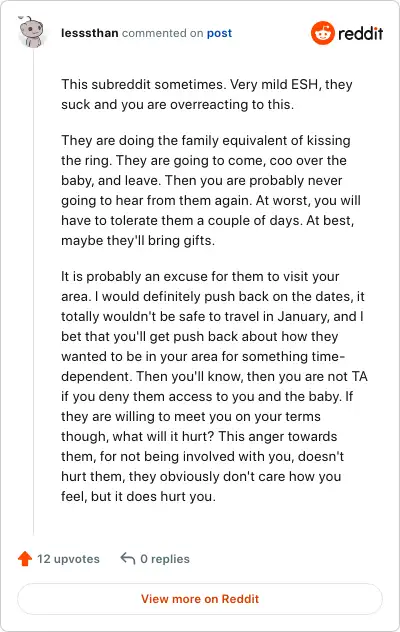This screenshot has width=400, height=632.
Task: Open the lesssthan Snoo avatar
Action: [x=30, y=32]
